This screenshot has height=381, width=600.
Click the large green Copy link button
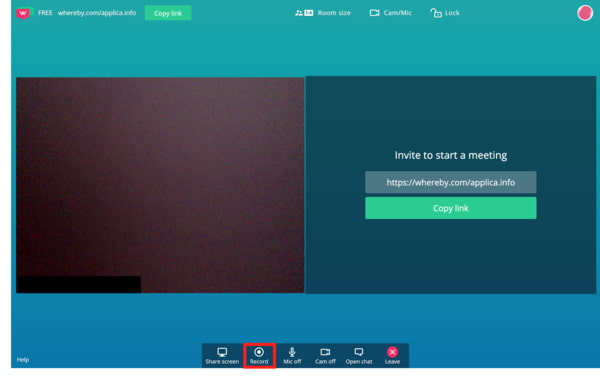coord(451,208)
